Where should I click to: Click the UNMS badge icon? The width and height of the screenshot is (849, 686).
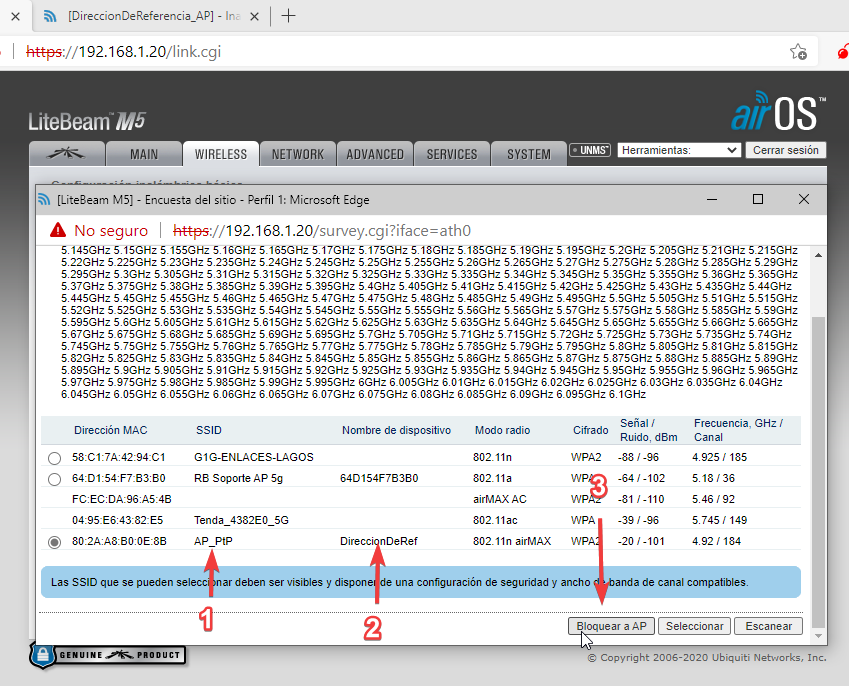pos(589,150)
